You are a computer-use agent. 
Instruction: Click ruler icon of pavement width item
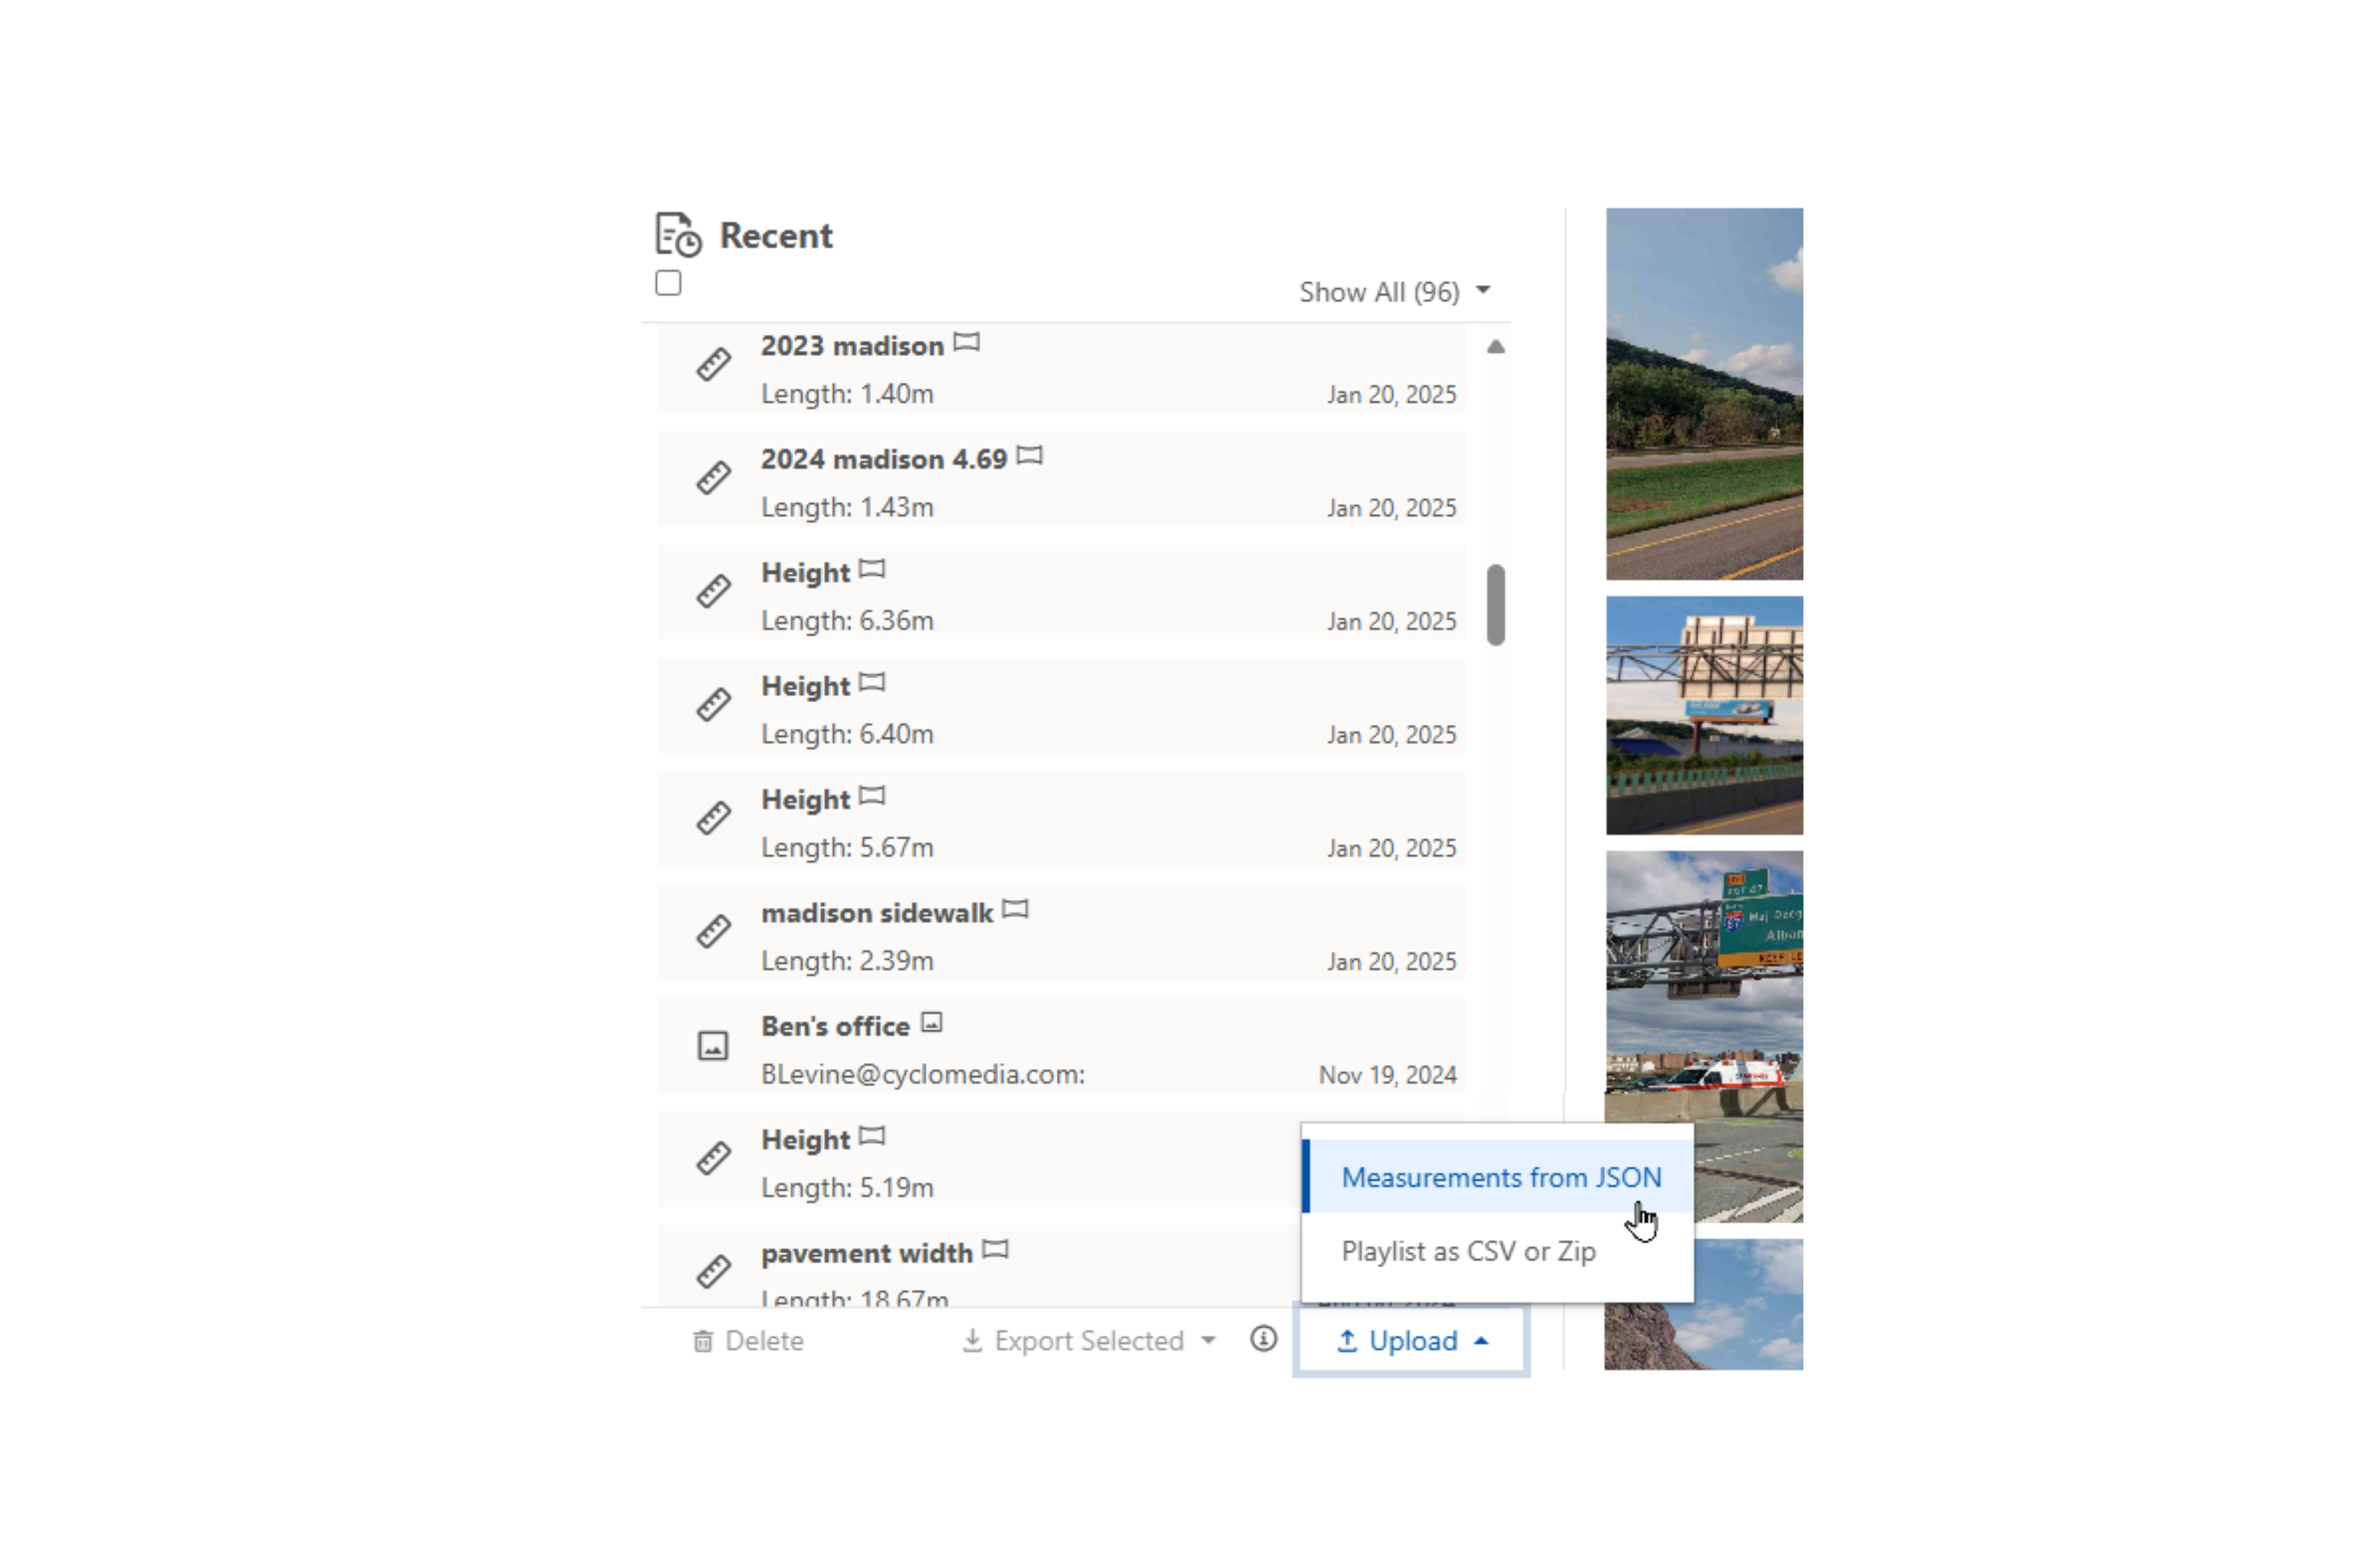pos(713,1272)
